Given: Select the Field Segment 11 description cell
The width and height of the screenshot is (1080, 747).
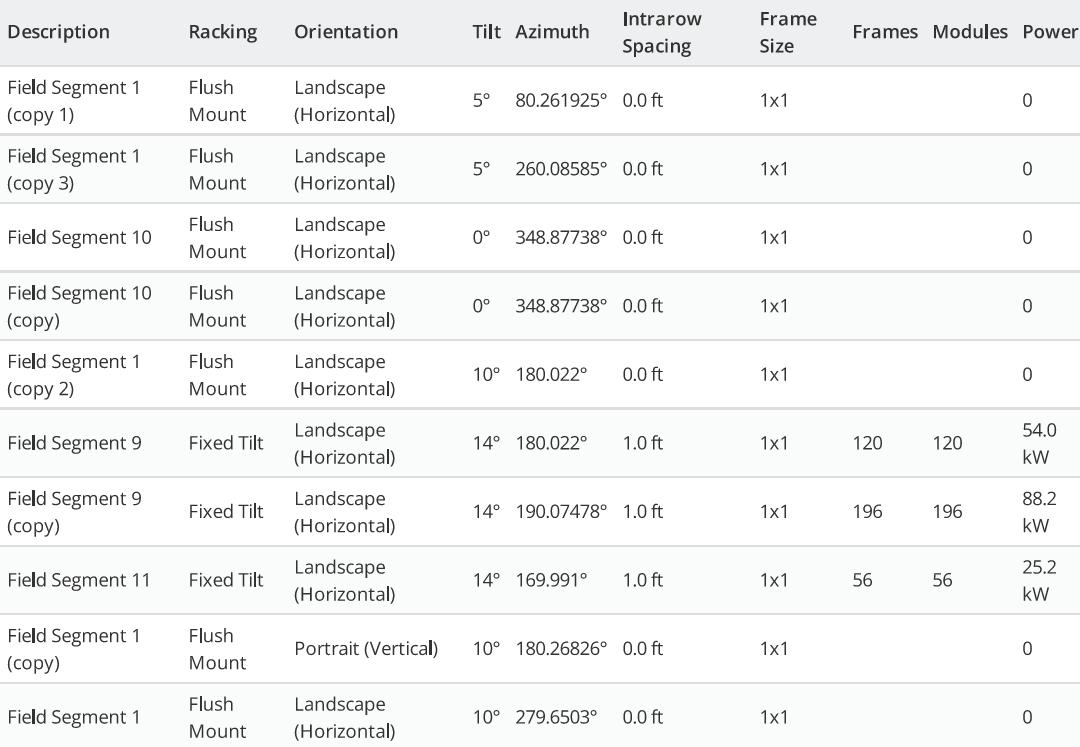Looking at the screenshot, I should [79, 580].
